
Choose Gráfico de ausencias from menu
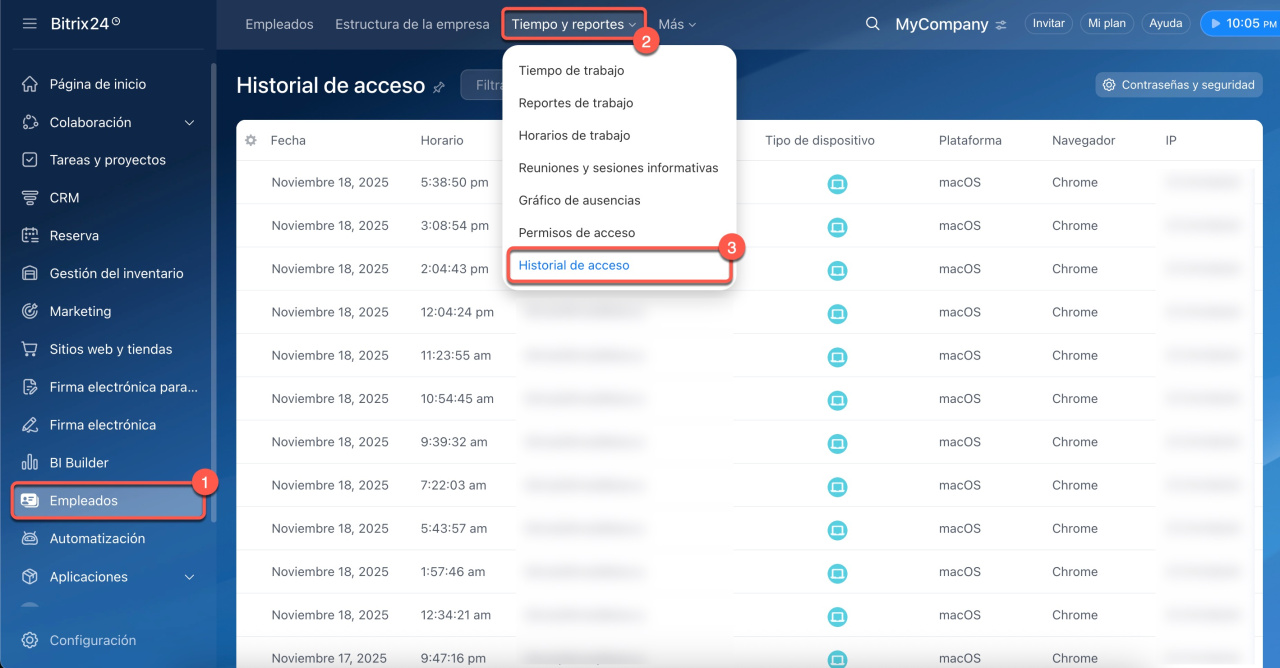point(579,200)
